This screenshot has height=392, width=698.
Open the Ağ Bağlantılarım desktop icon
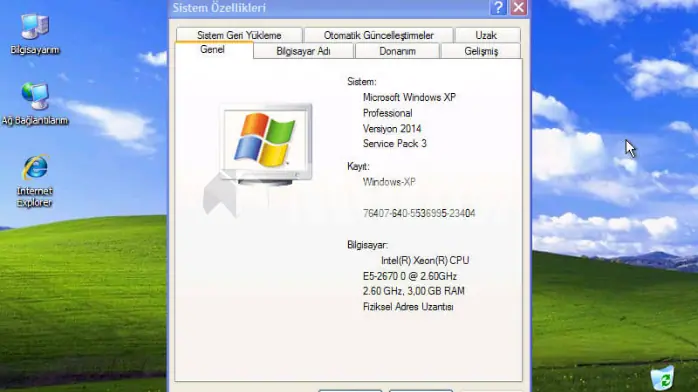[x=35, y=104]
